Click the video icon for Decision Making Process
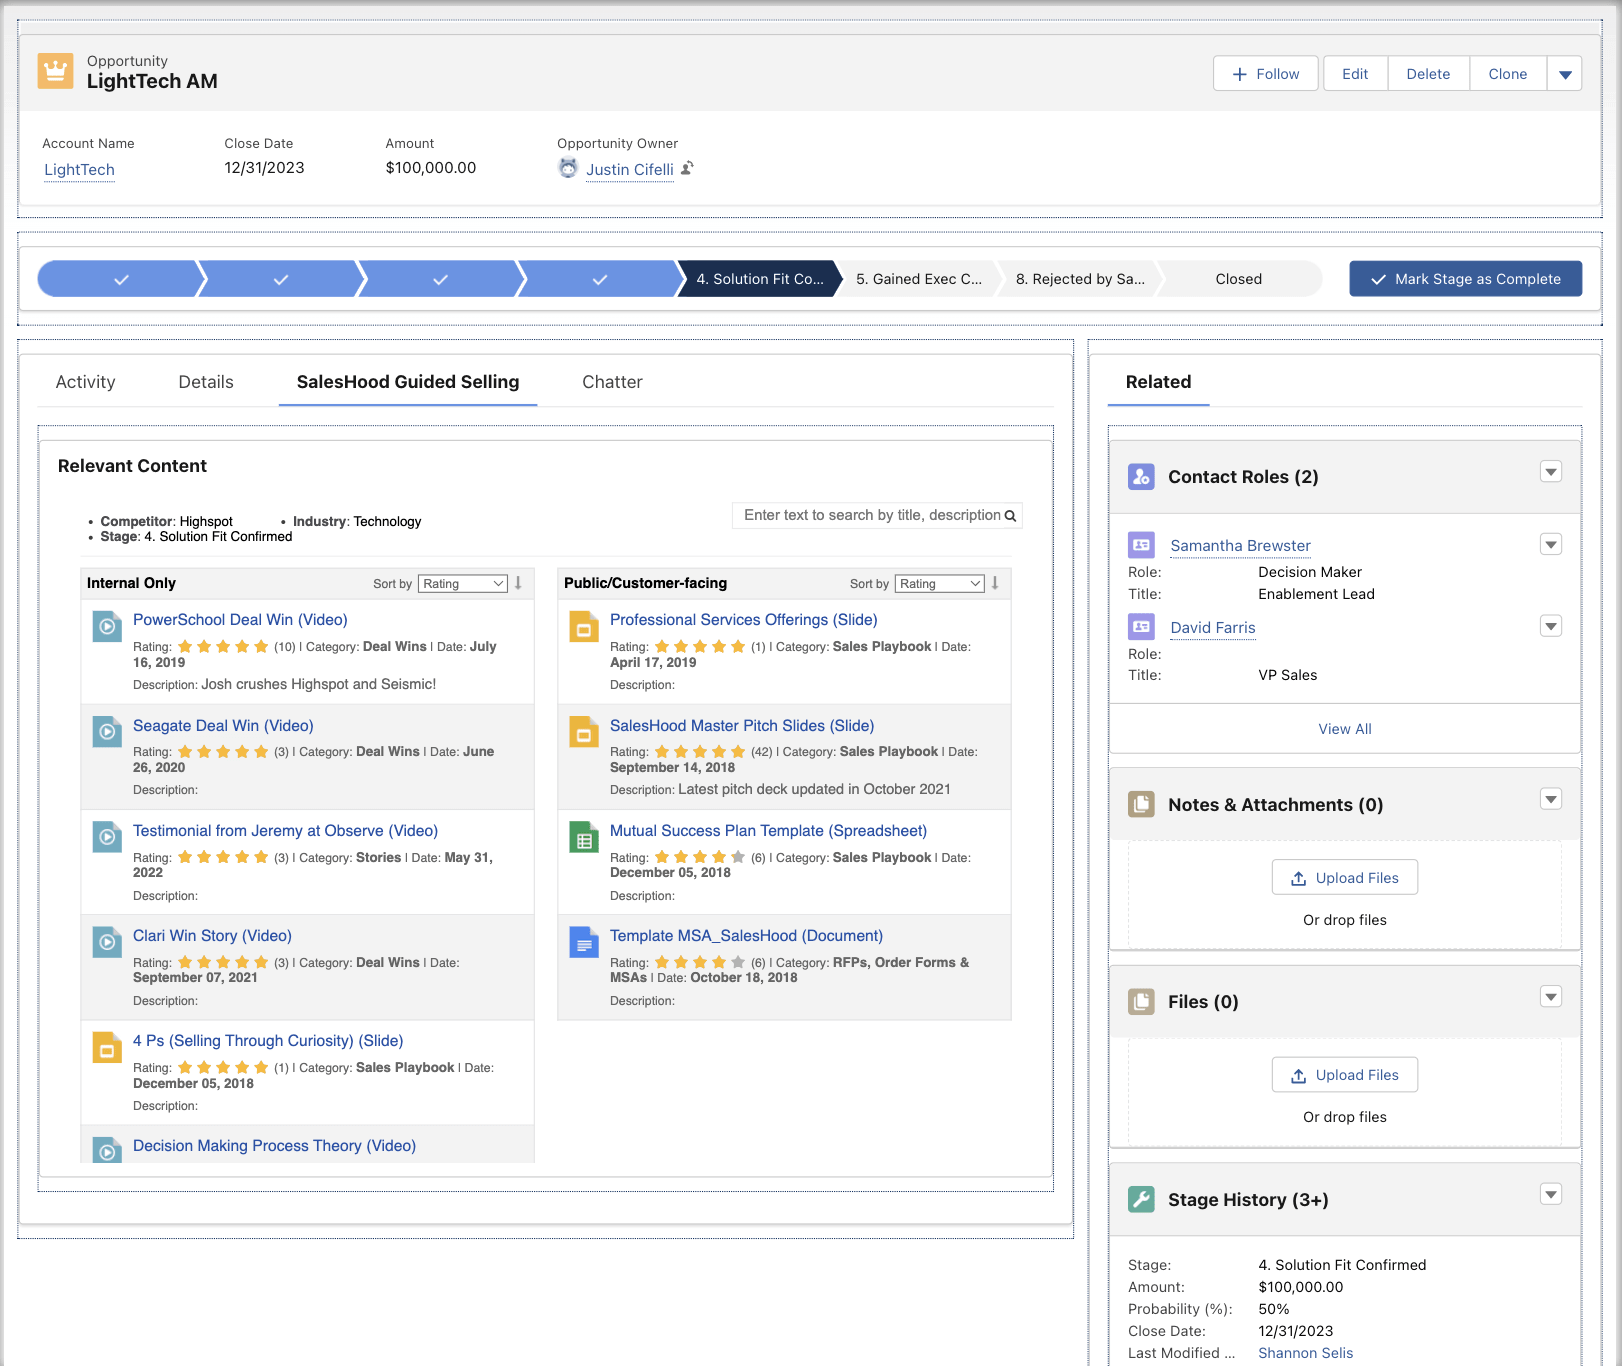 pyautogui.click(x=107, y=1150)
